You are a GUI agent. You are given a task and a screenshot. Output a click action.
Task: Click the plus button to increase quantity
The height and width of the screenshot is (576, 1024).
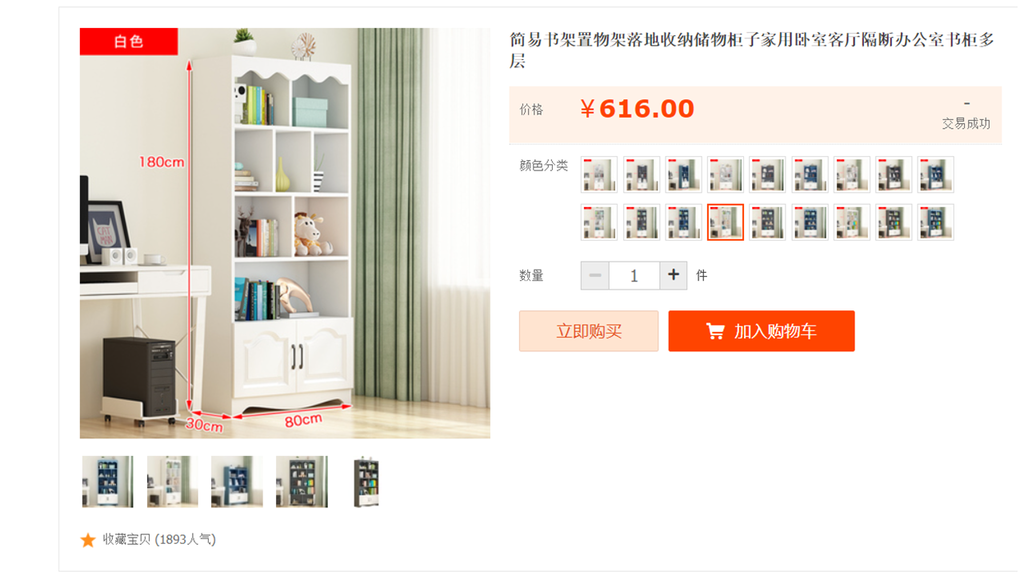tap(673, 275)
